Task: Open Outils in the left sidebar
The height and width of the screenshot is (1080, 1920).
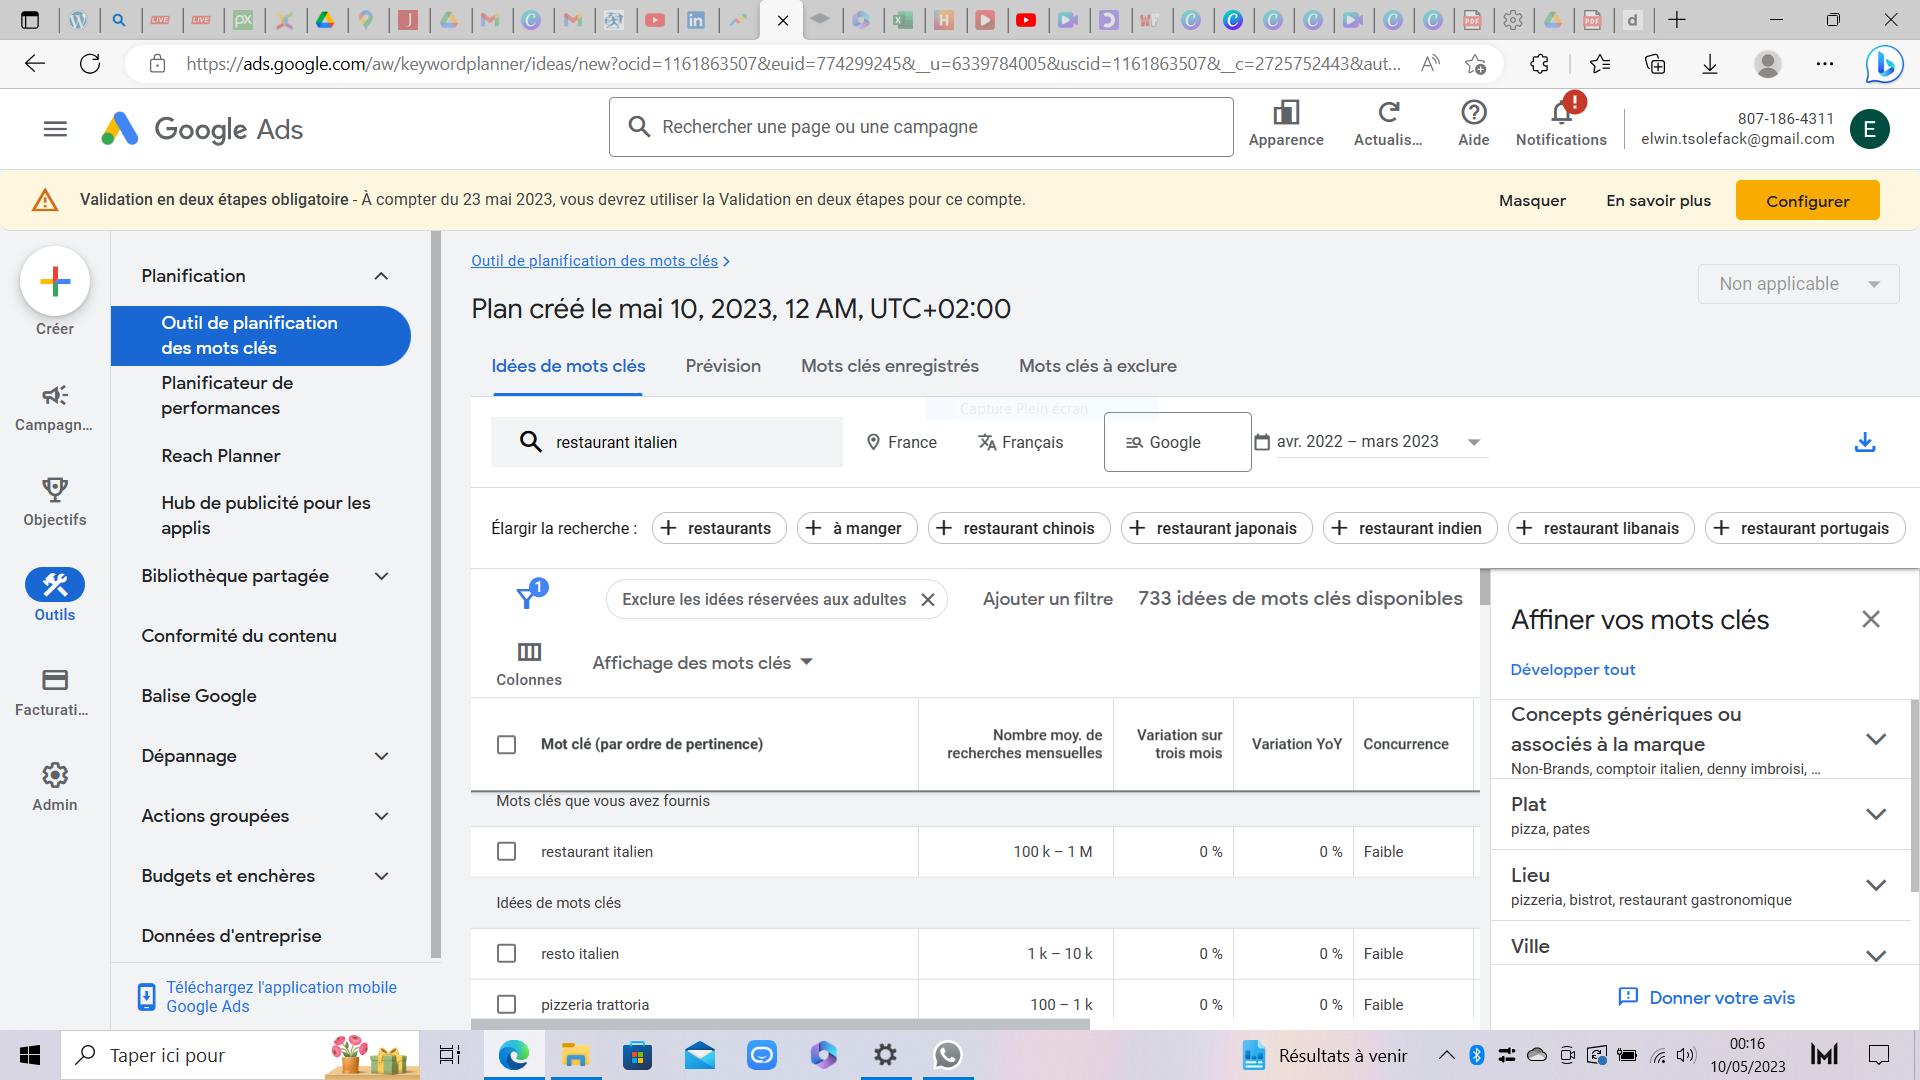Action: [55, 585]
